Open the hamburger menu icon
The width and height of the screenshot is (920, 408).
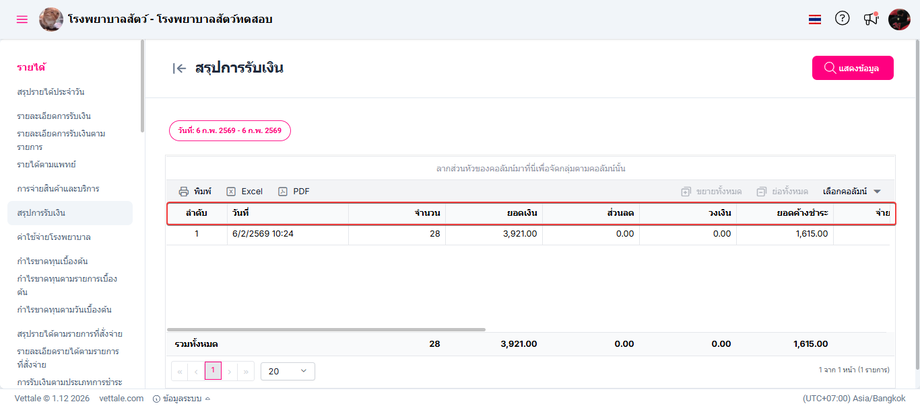(22, 19)
